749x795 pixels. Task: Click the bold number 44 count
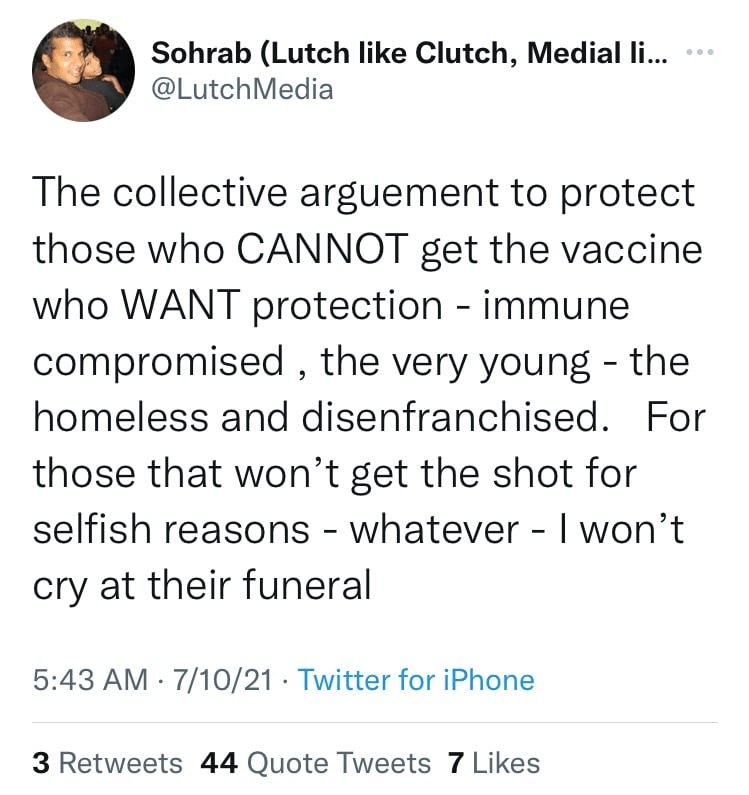[219, 763]
